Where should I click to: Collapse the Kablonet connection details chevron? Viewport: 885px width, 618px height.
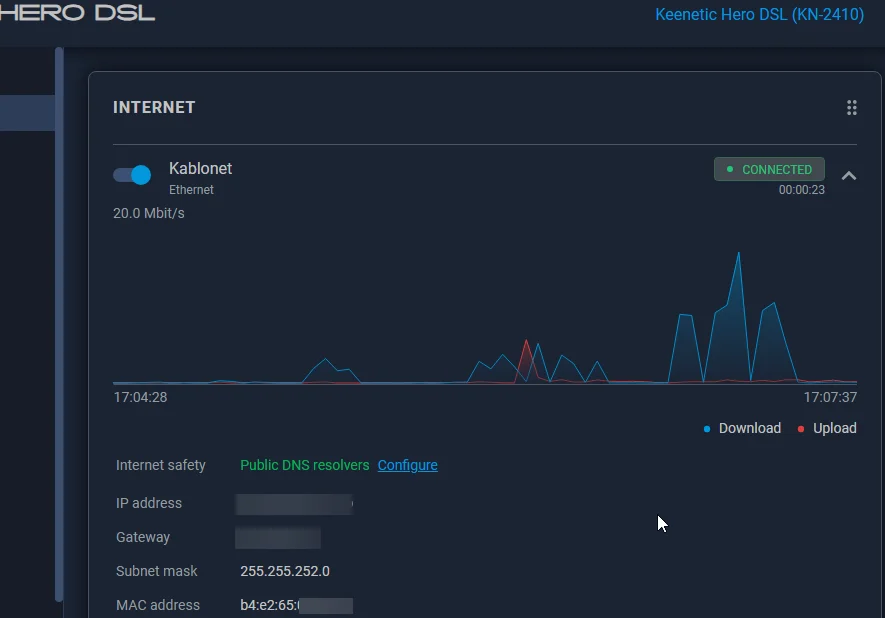coord(849,176)
